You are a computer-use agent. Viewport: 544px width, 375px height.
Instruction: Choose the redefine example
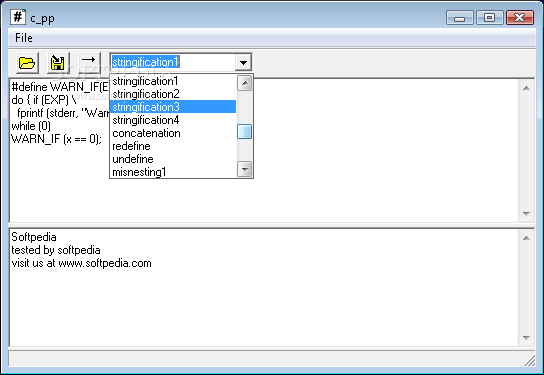click(173, 146)
